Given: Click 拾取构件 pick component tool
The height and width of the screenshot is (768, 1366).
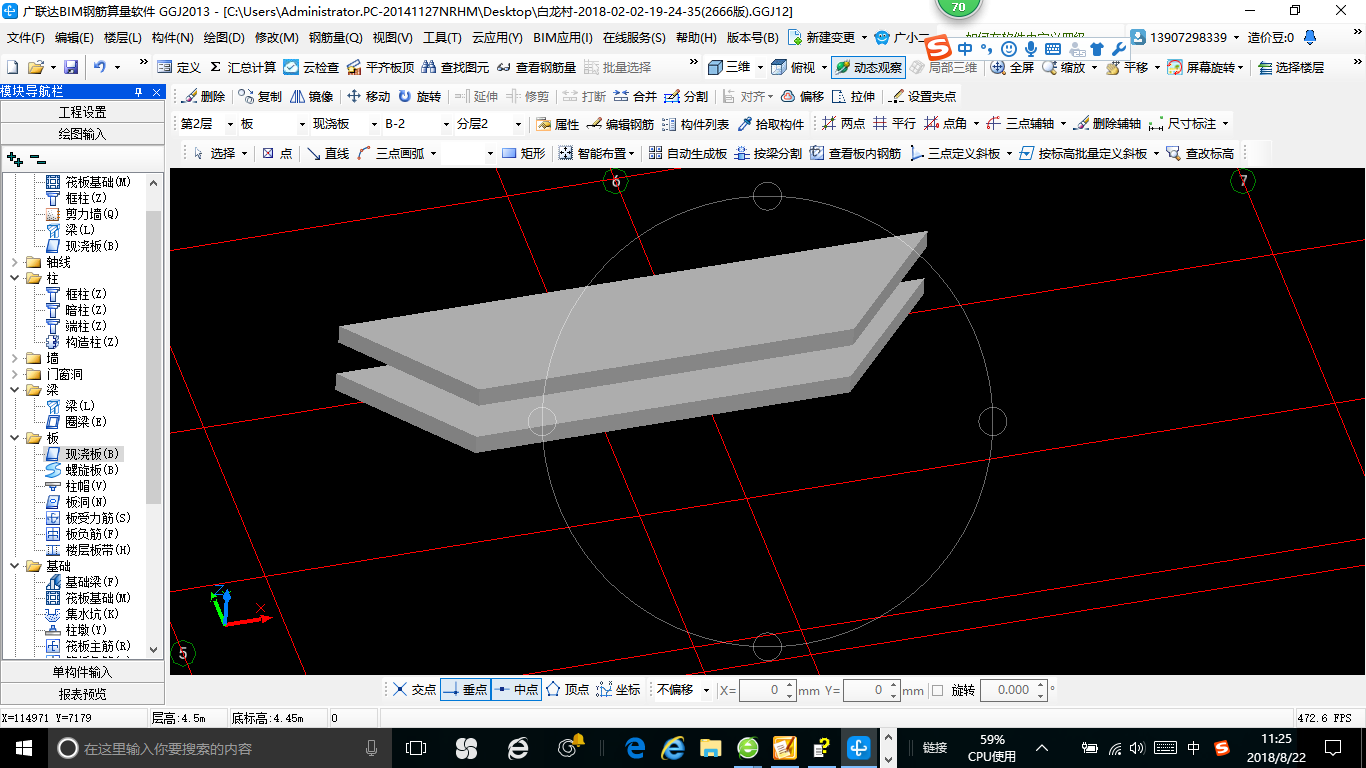Looking at the screenshot, I should point(771,124).
